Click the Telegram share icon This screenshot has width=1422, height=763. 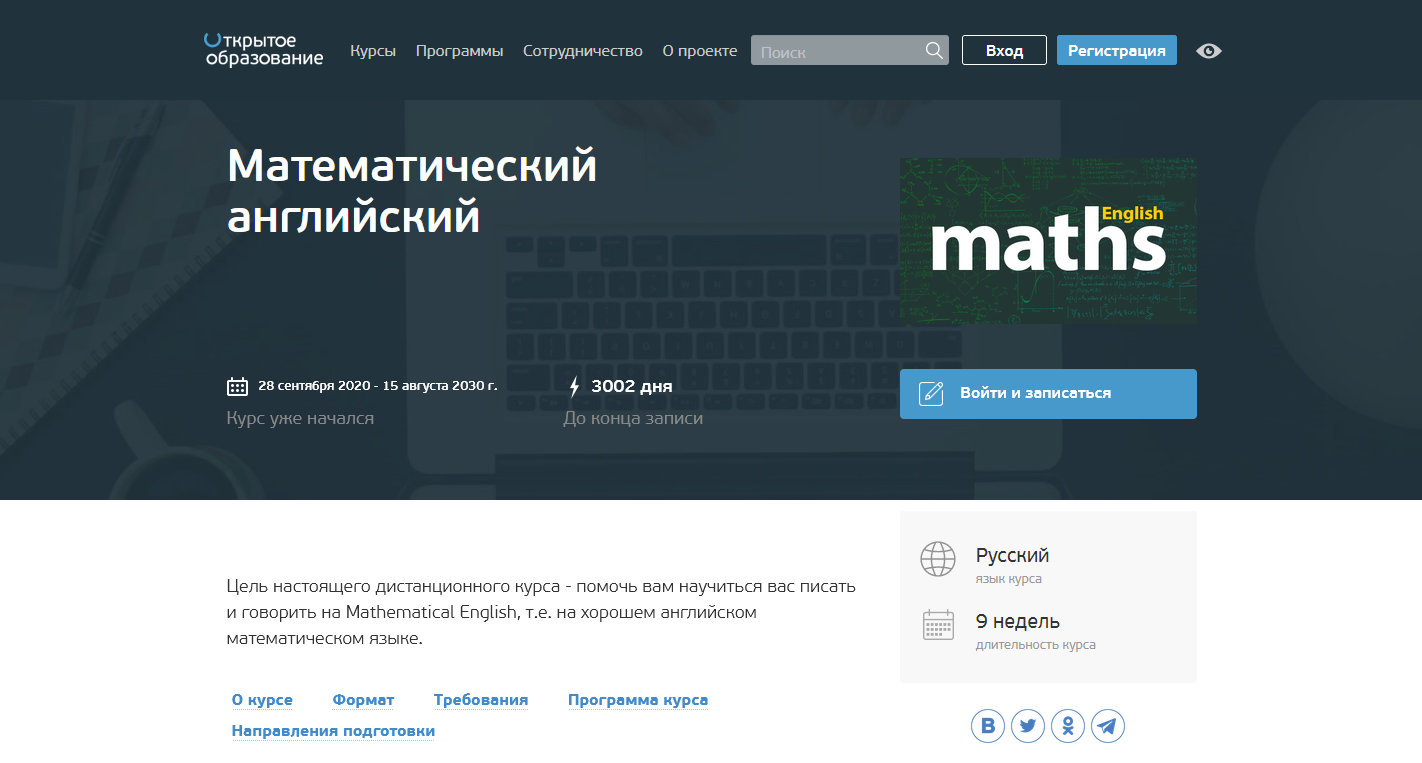1108,726
